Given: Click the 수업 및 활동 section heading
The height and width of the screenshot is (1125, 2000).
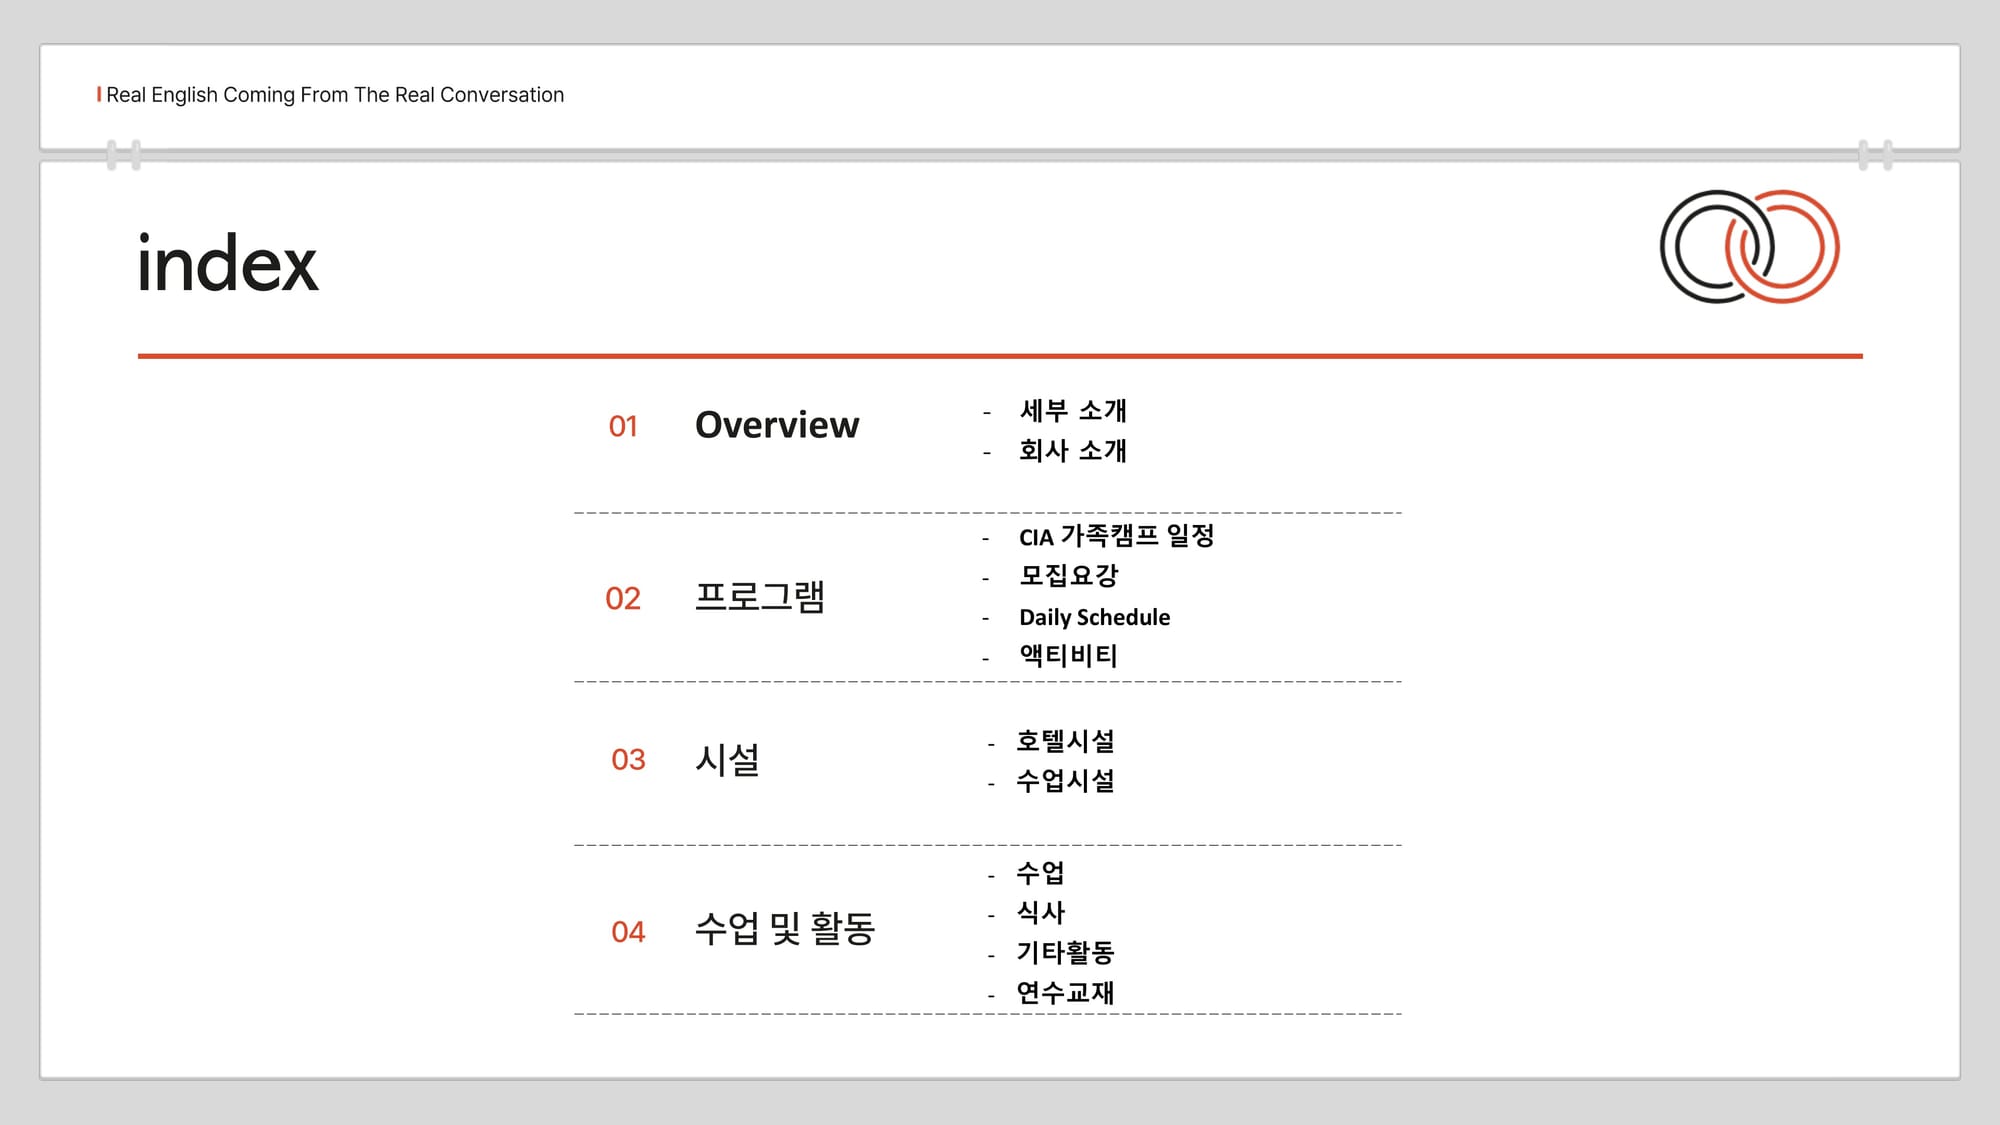Looking at the screenshot, I should tap(784, 930).
